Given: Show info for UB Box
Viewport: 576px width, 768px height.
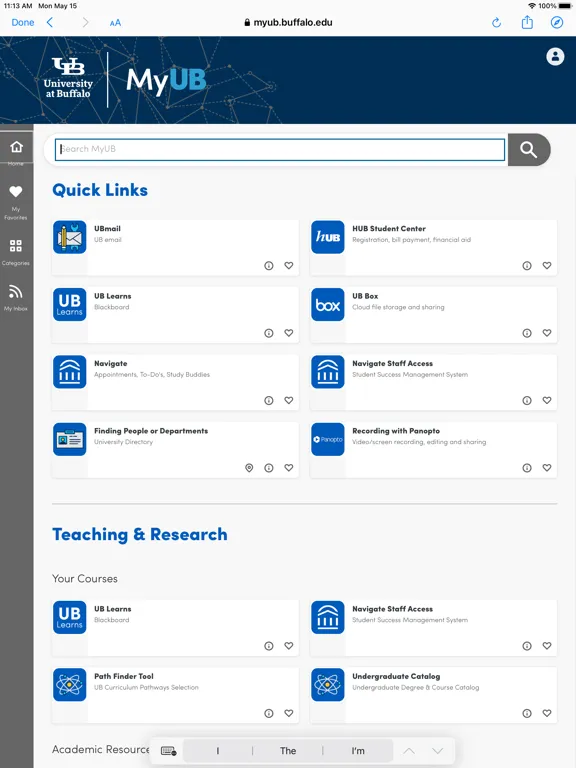Looking at the screenshot, I should coord(527,333).
